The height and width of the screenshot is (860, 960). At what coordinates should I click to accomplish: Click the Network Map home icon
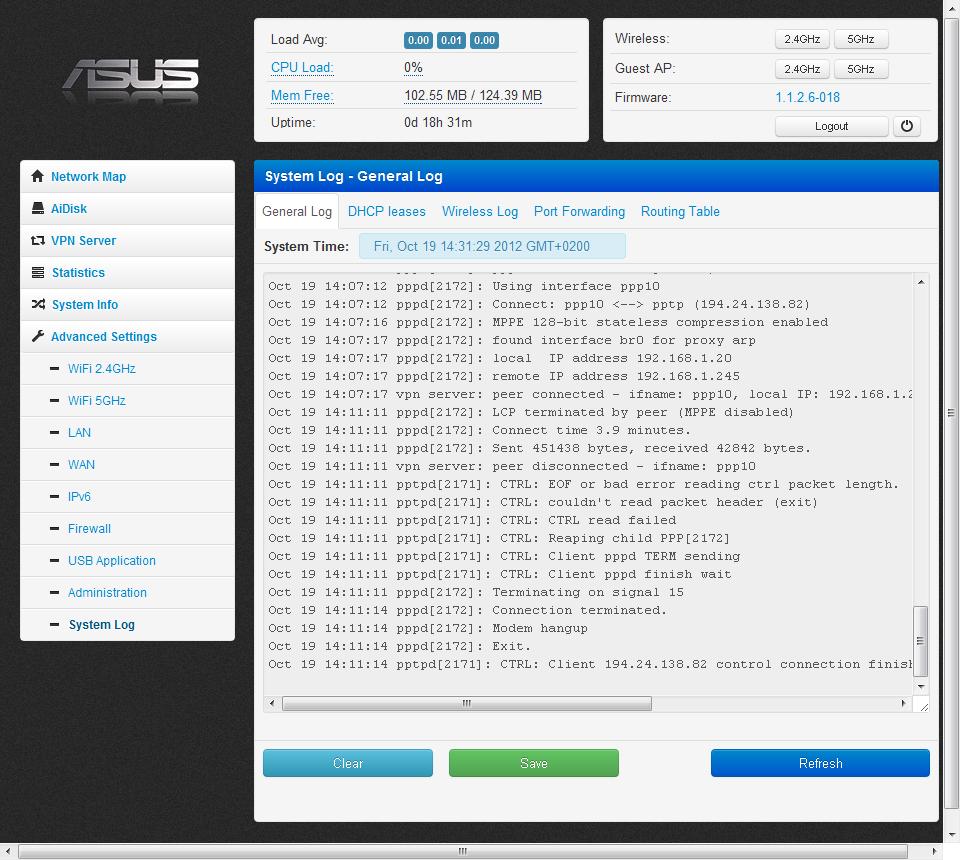38,177
